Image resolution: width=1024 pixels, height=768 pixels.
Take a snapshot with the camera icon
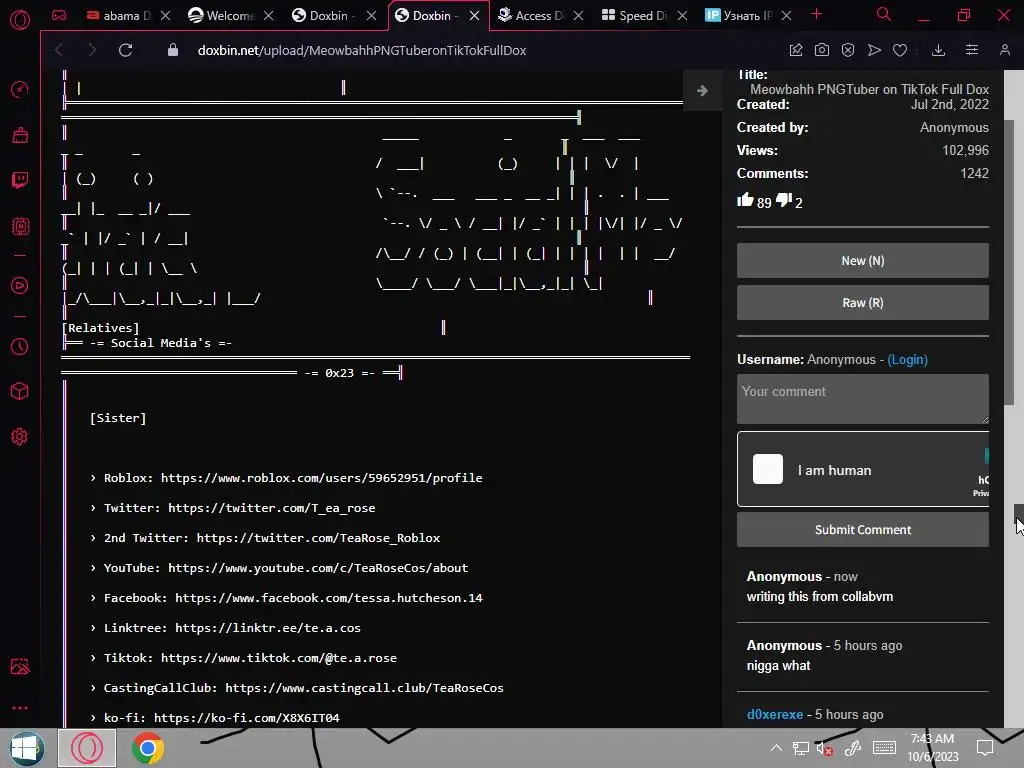[x=822, y=50]
